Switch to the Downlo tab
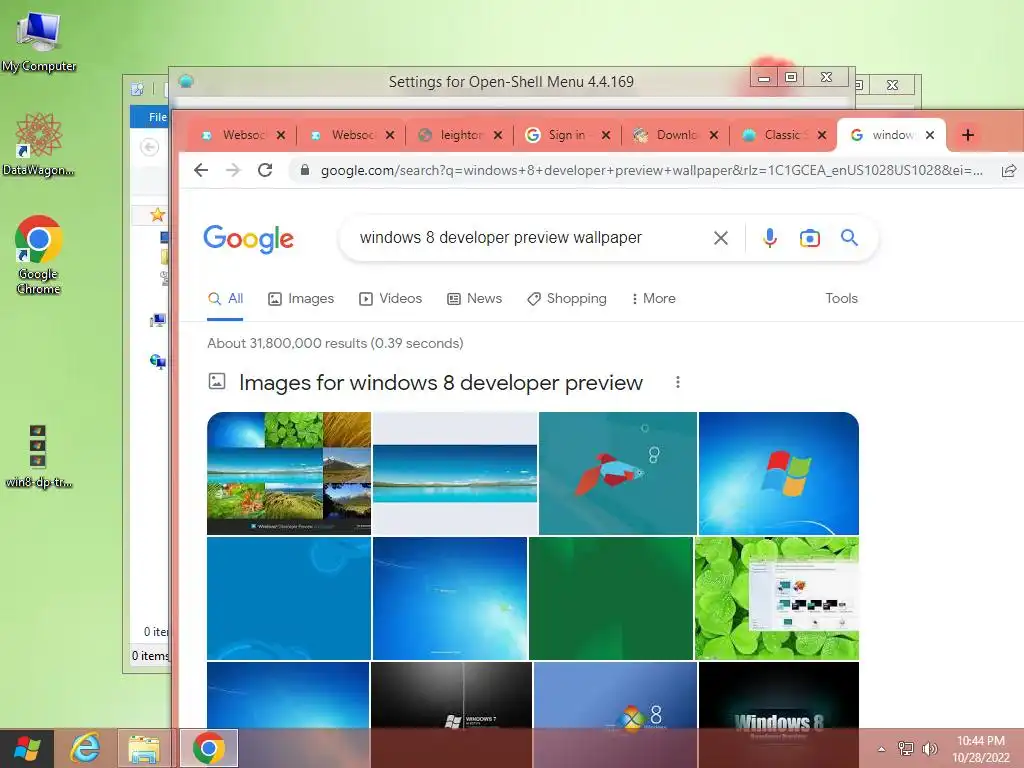 tap(675, 135)
